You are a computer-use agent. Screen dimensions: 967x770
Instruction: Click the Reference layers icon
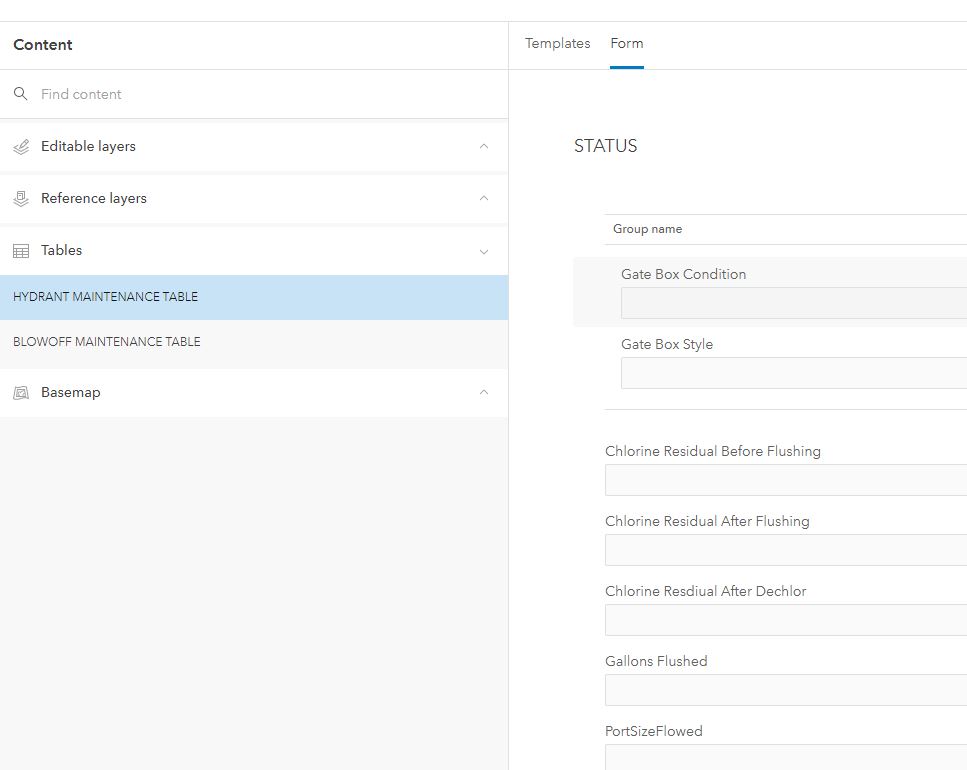tap(21, 198)
